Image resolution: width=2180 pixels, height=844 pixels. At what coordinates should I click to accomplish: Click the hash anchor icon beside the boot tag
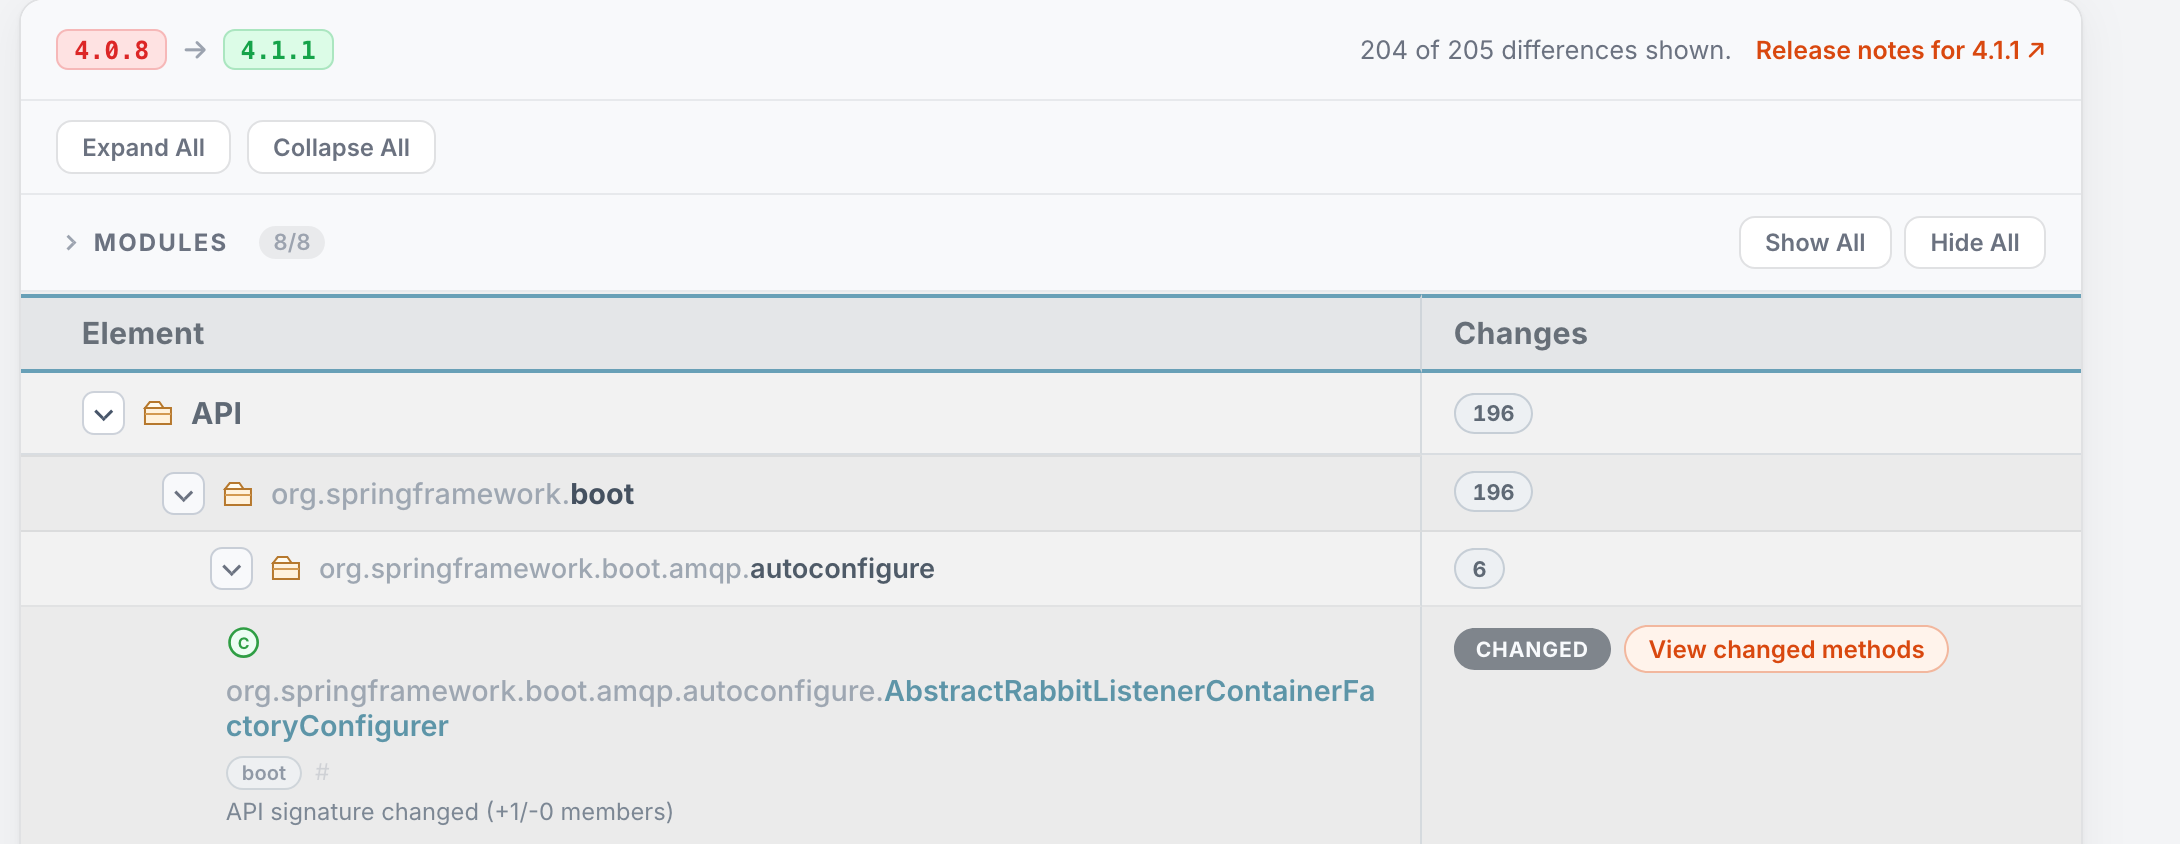pyautogui.click(x=322, y=772)
